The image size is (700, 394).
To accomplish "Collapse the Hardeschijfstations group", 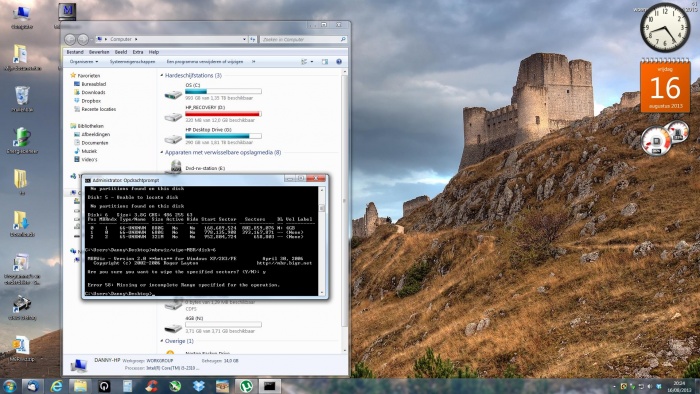I will click(x=162, y=75).
